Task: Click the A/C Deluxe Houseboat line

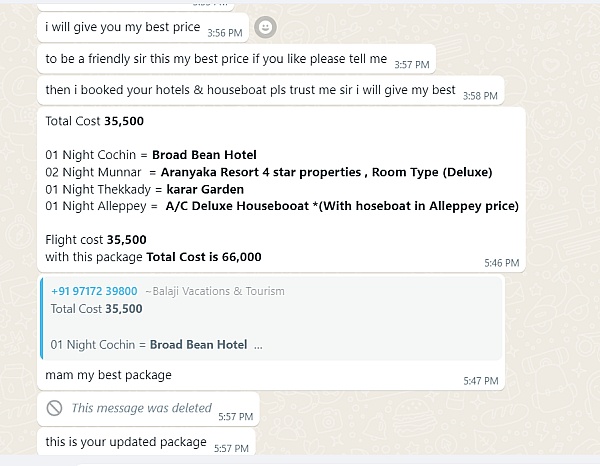Action: [282, 206]
